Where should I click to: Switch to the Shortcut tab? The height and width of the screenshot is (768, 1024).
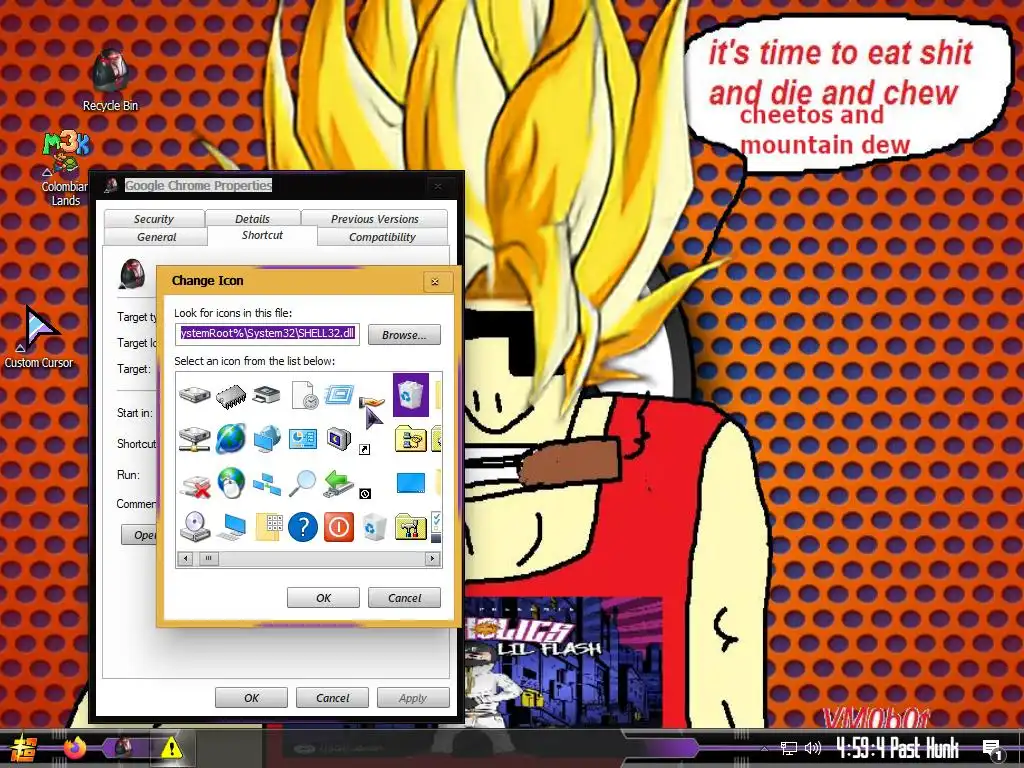(x=262, y=235)
